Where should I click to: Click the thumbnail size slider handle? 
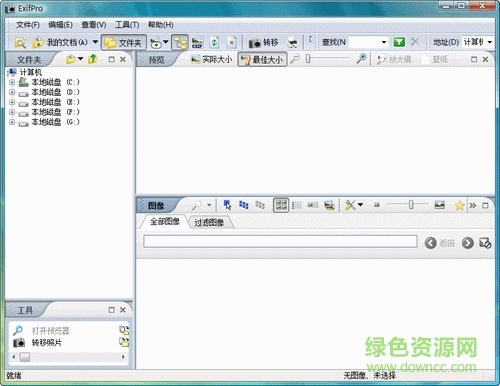[x=411, y=205]
